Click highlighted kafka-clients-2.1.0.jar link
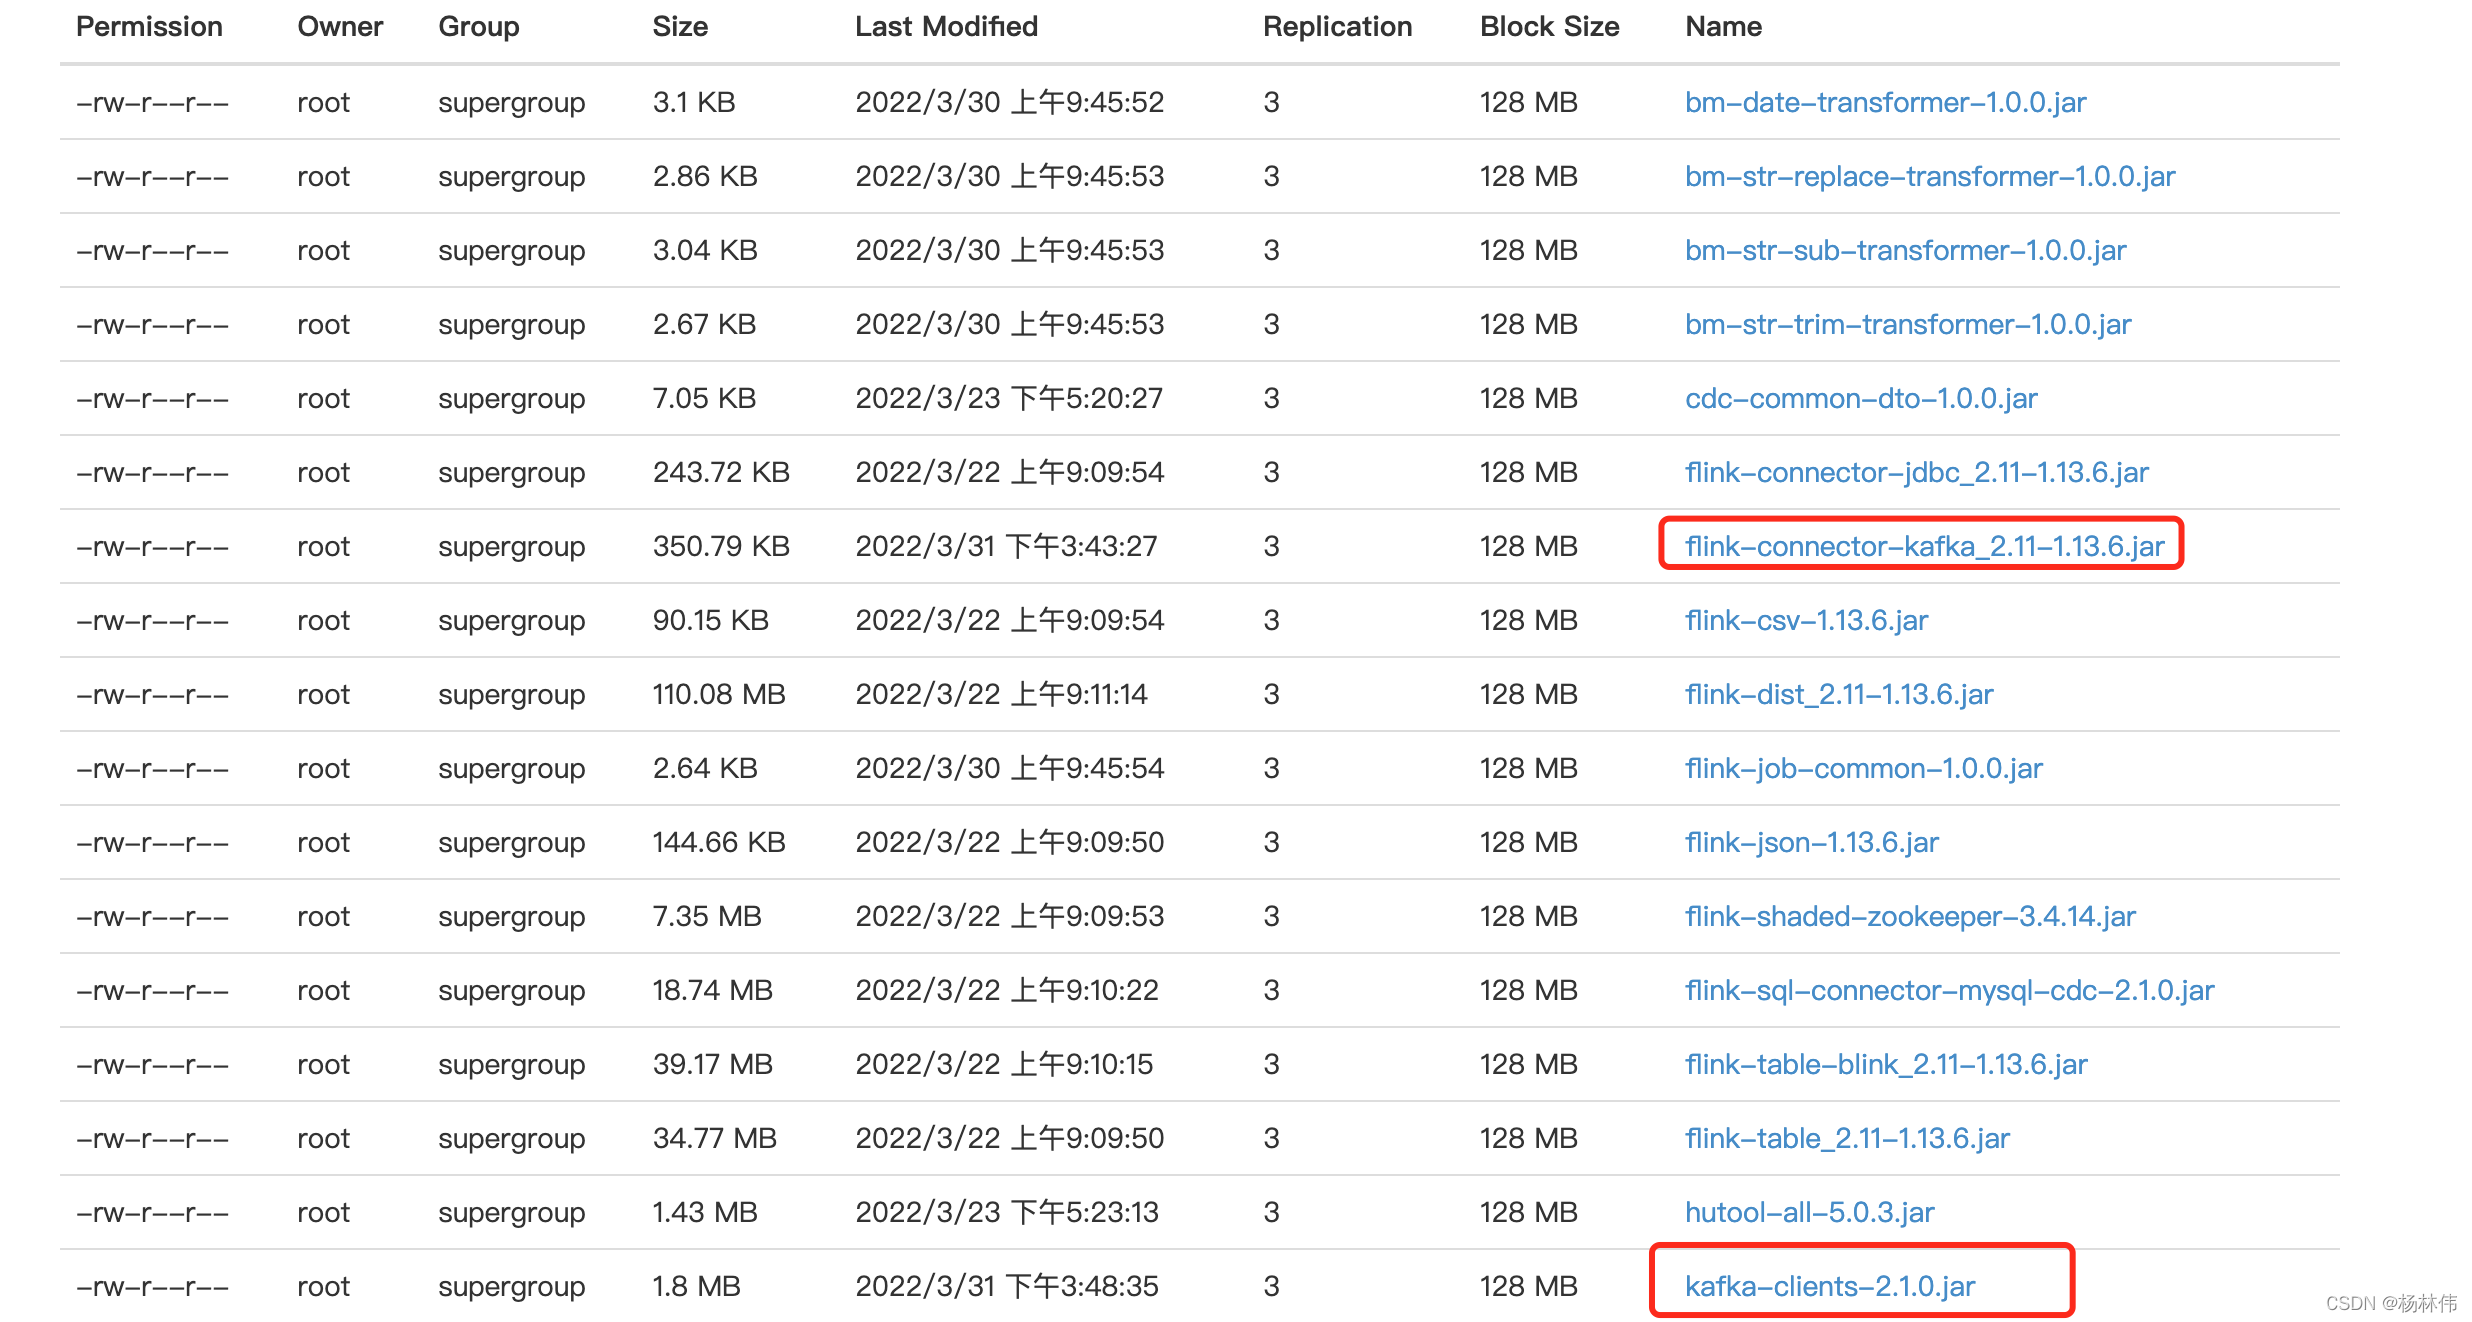 tap(1829, 1286)
